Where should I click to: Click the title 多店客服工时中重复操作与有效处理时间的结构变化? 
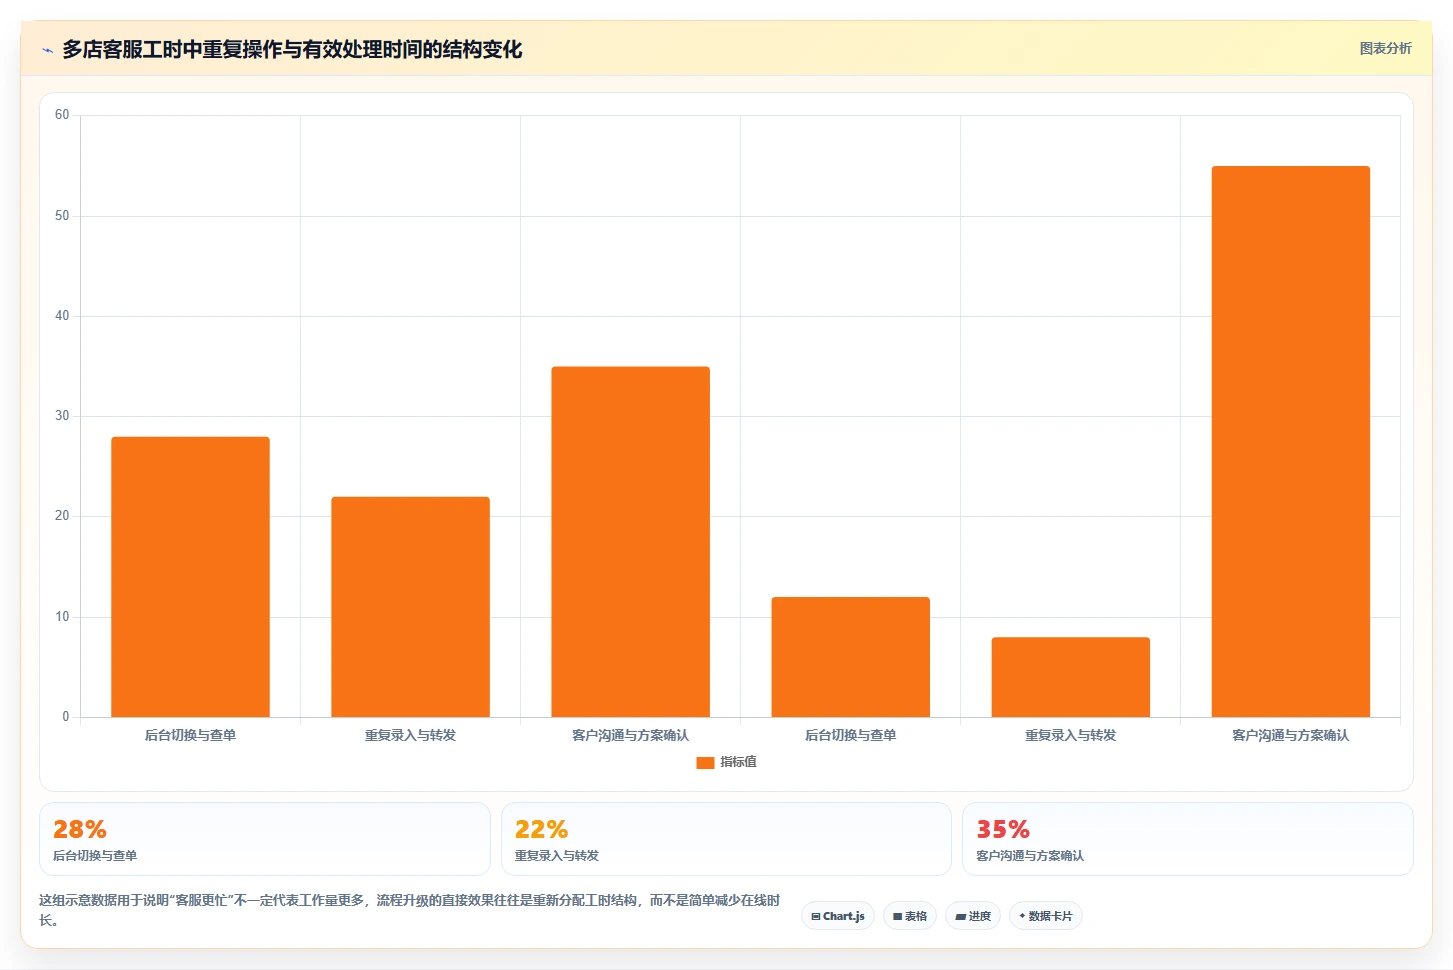coord(292,50)
